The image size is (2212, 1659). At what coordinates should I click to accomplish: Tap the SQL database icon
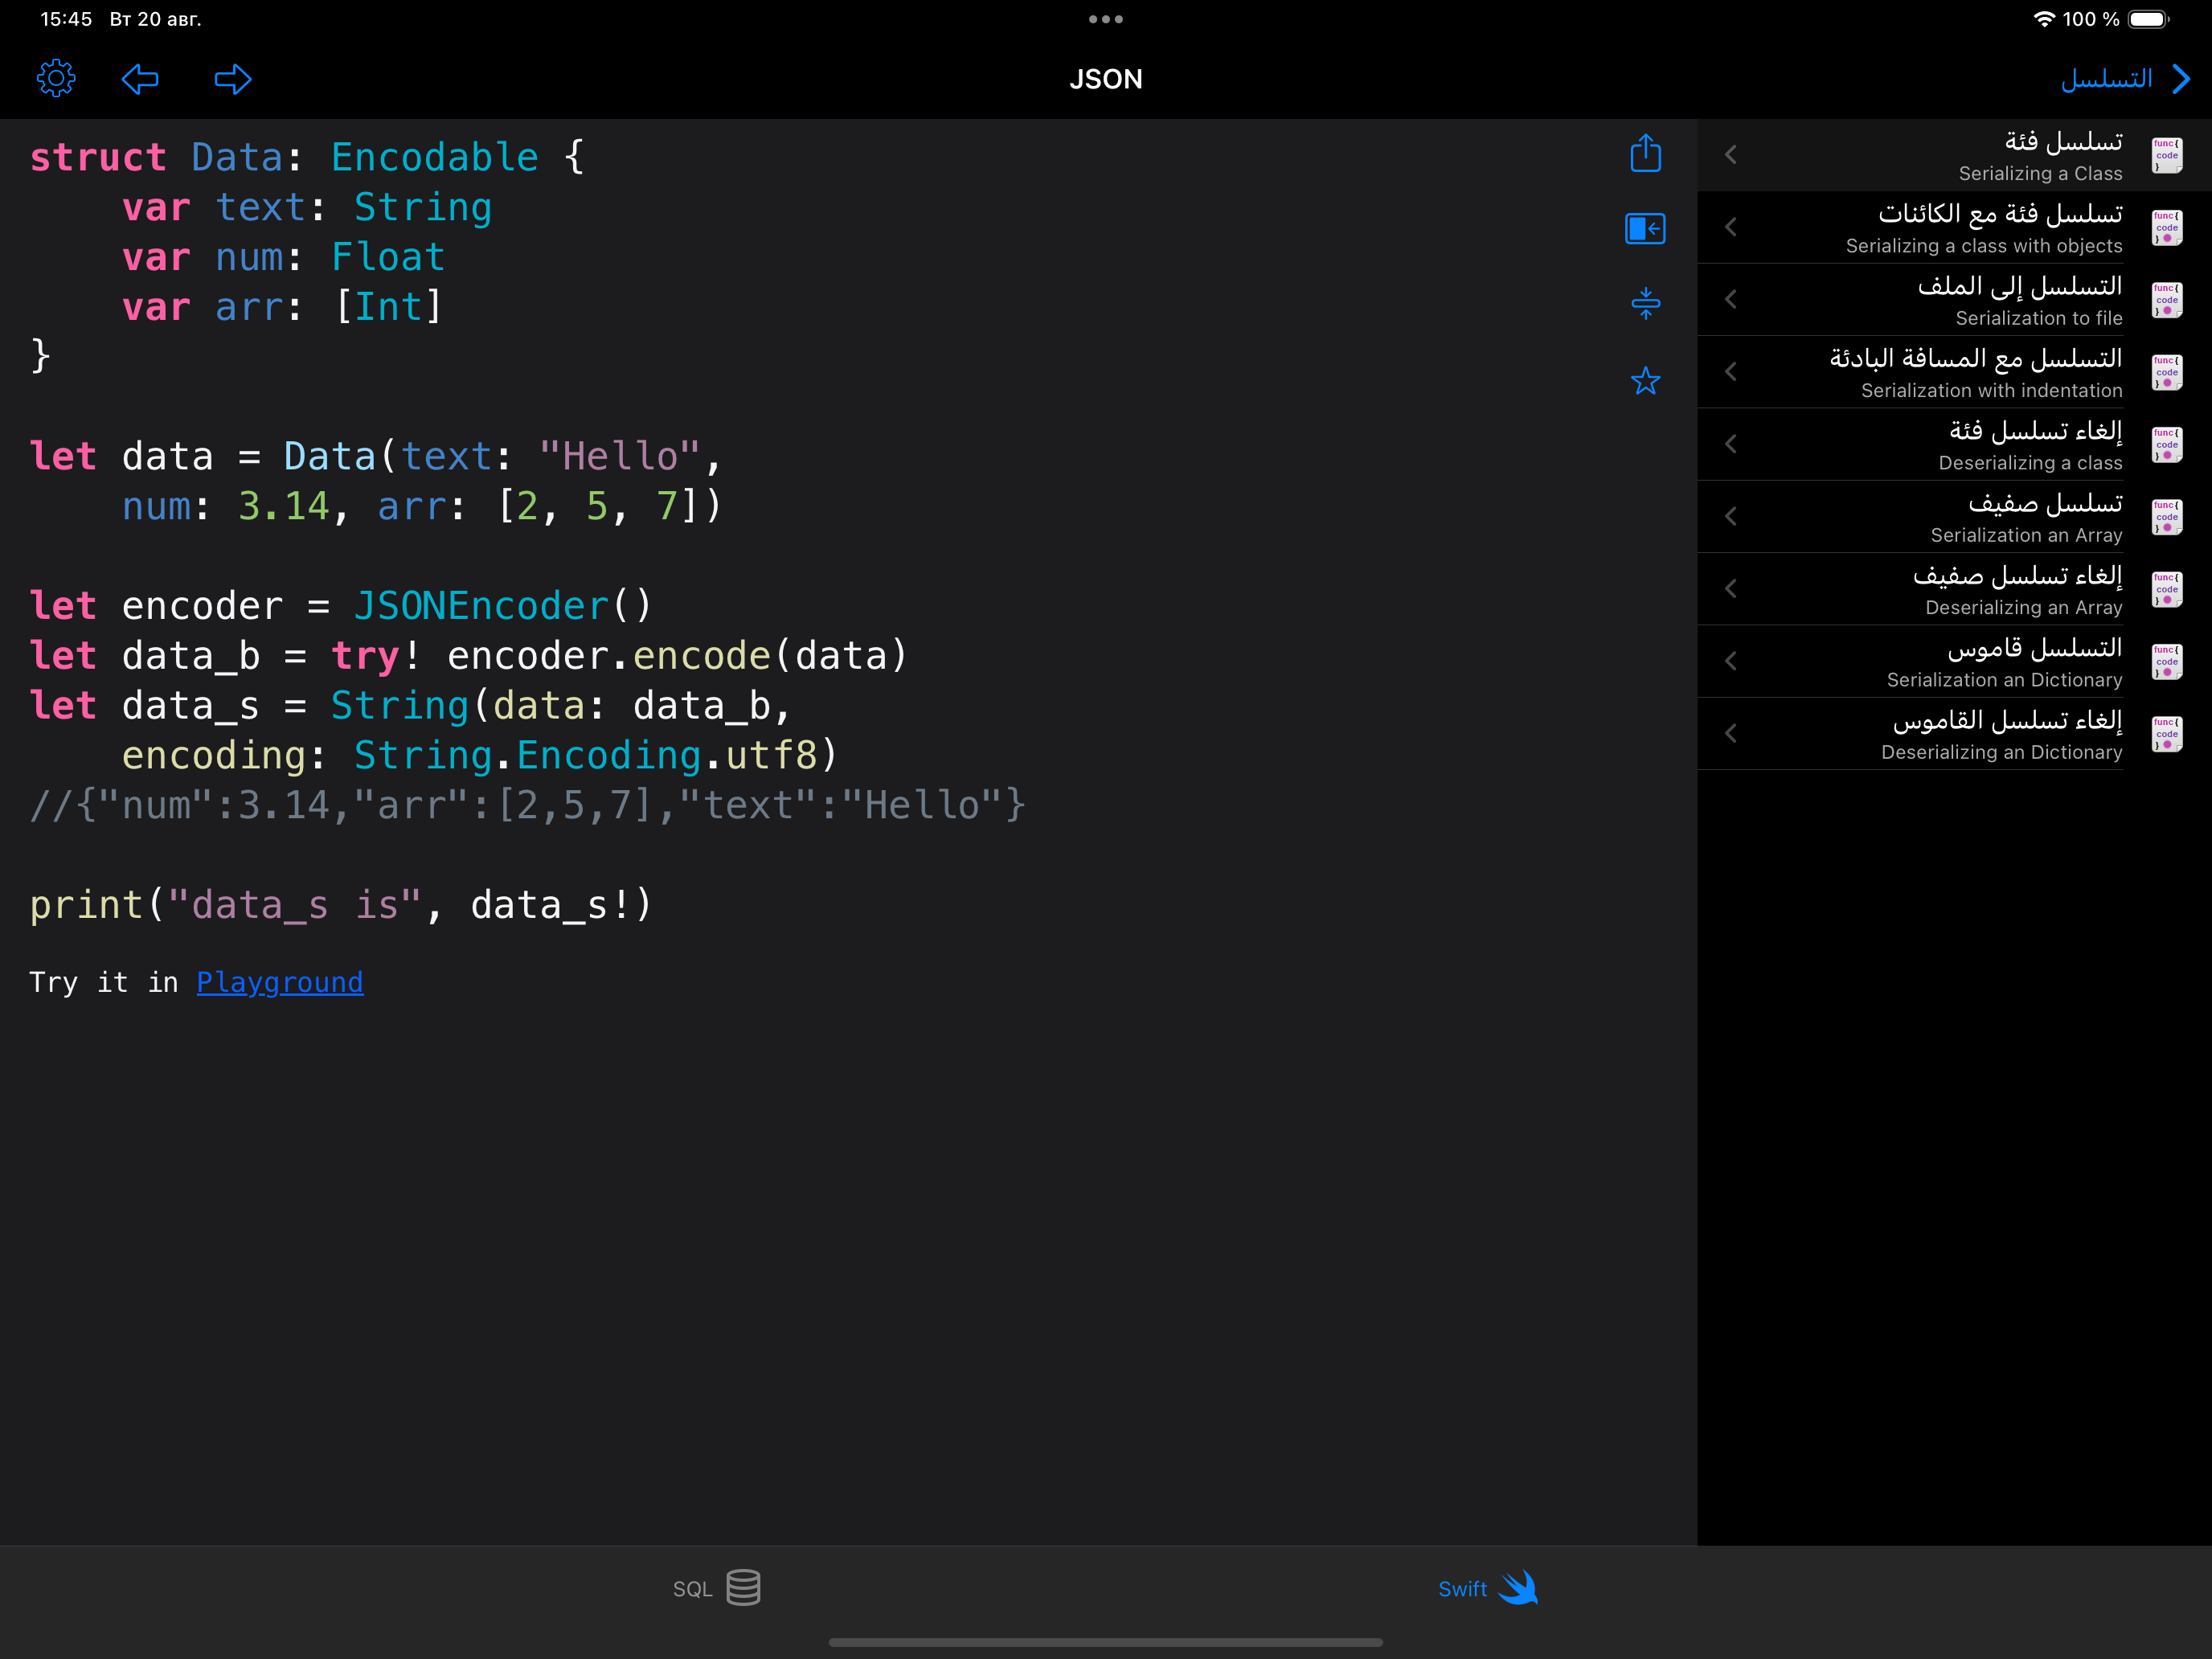click(743, 1588)
